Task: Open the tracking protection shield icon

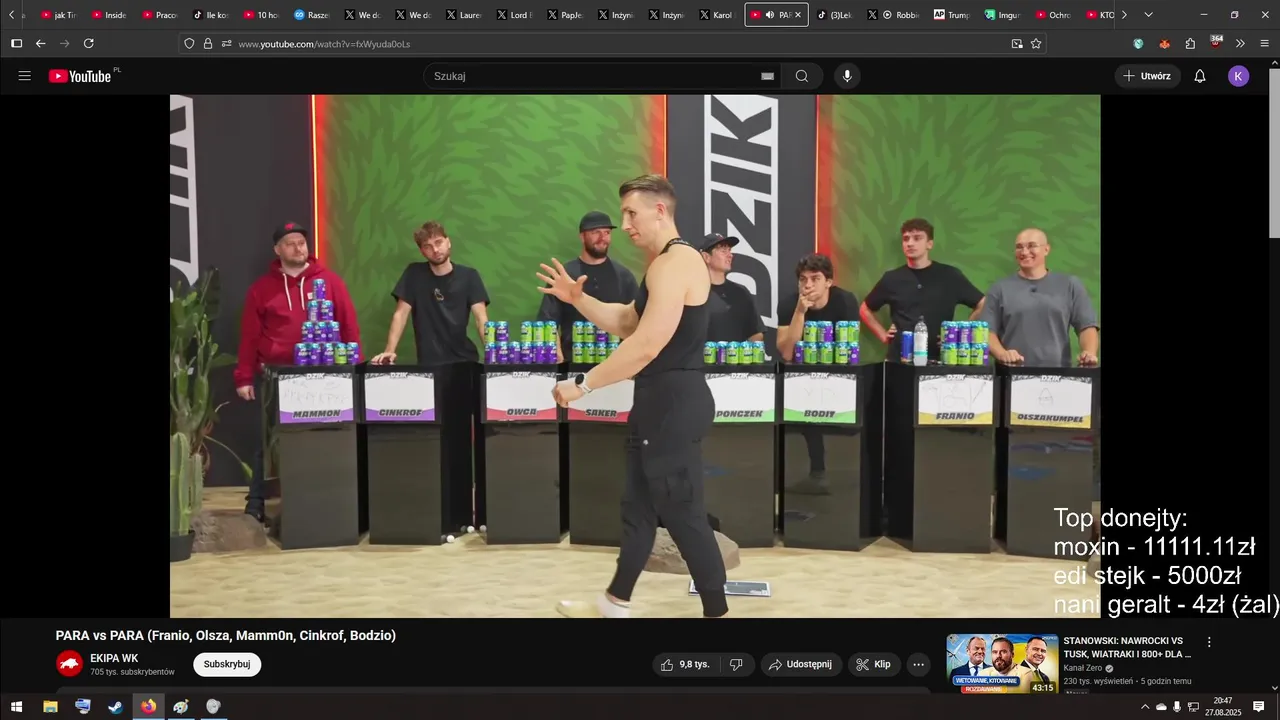Action: coord(189,43)
